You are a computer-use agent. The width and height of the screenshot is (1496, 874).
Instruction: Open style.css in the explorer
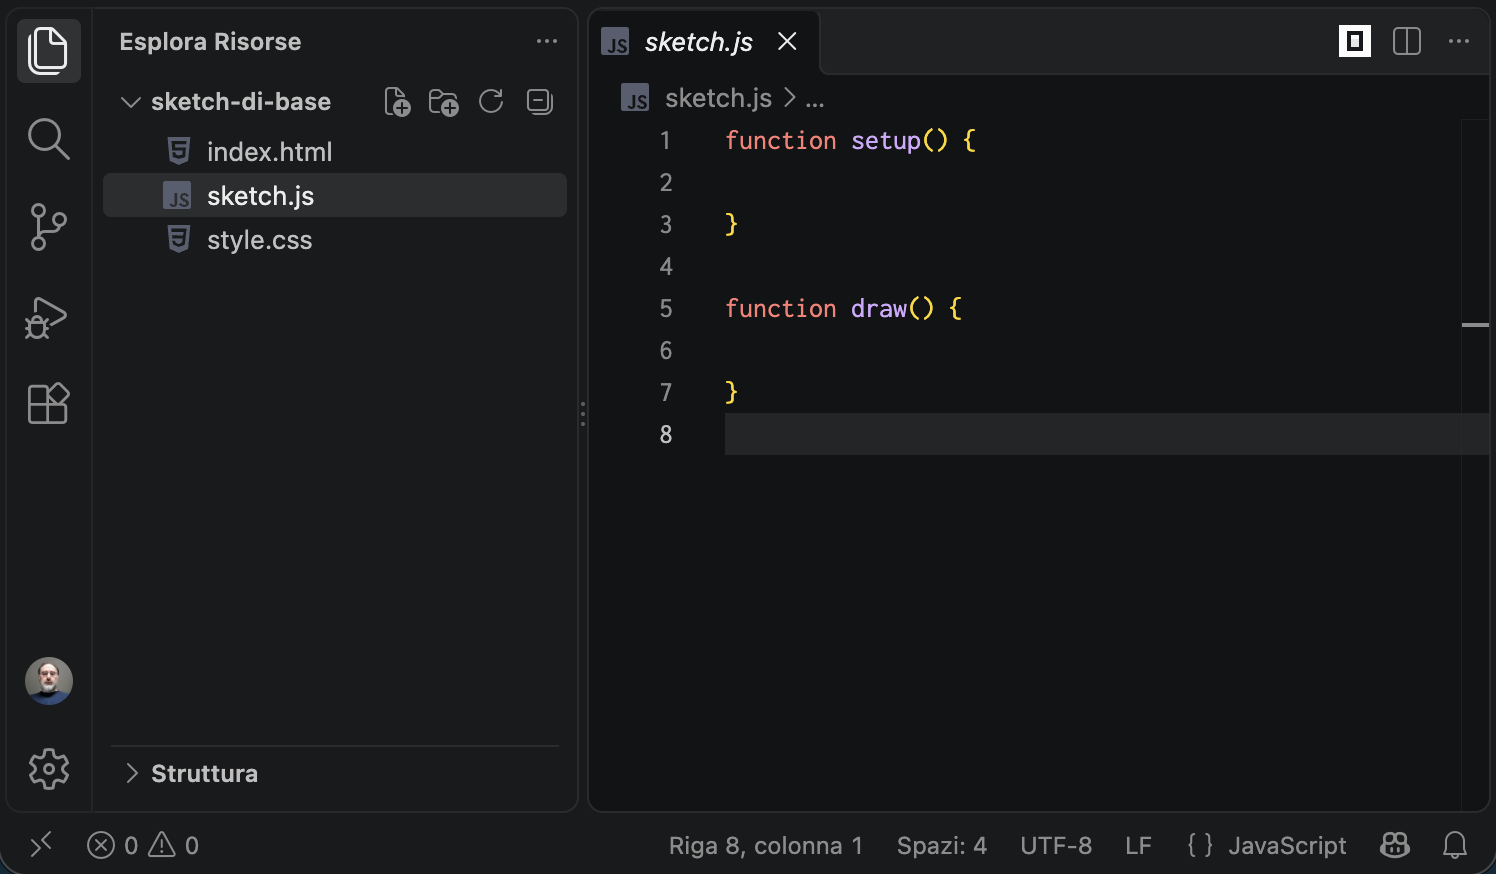click(335, 240)
